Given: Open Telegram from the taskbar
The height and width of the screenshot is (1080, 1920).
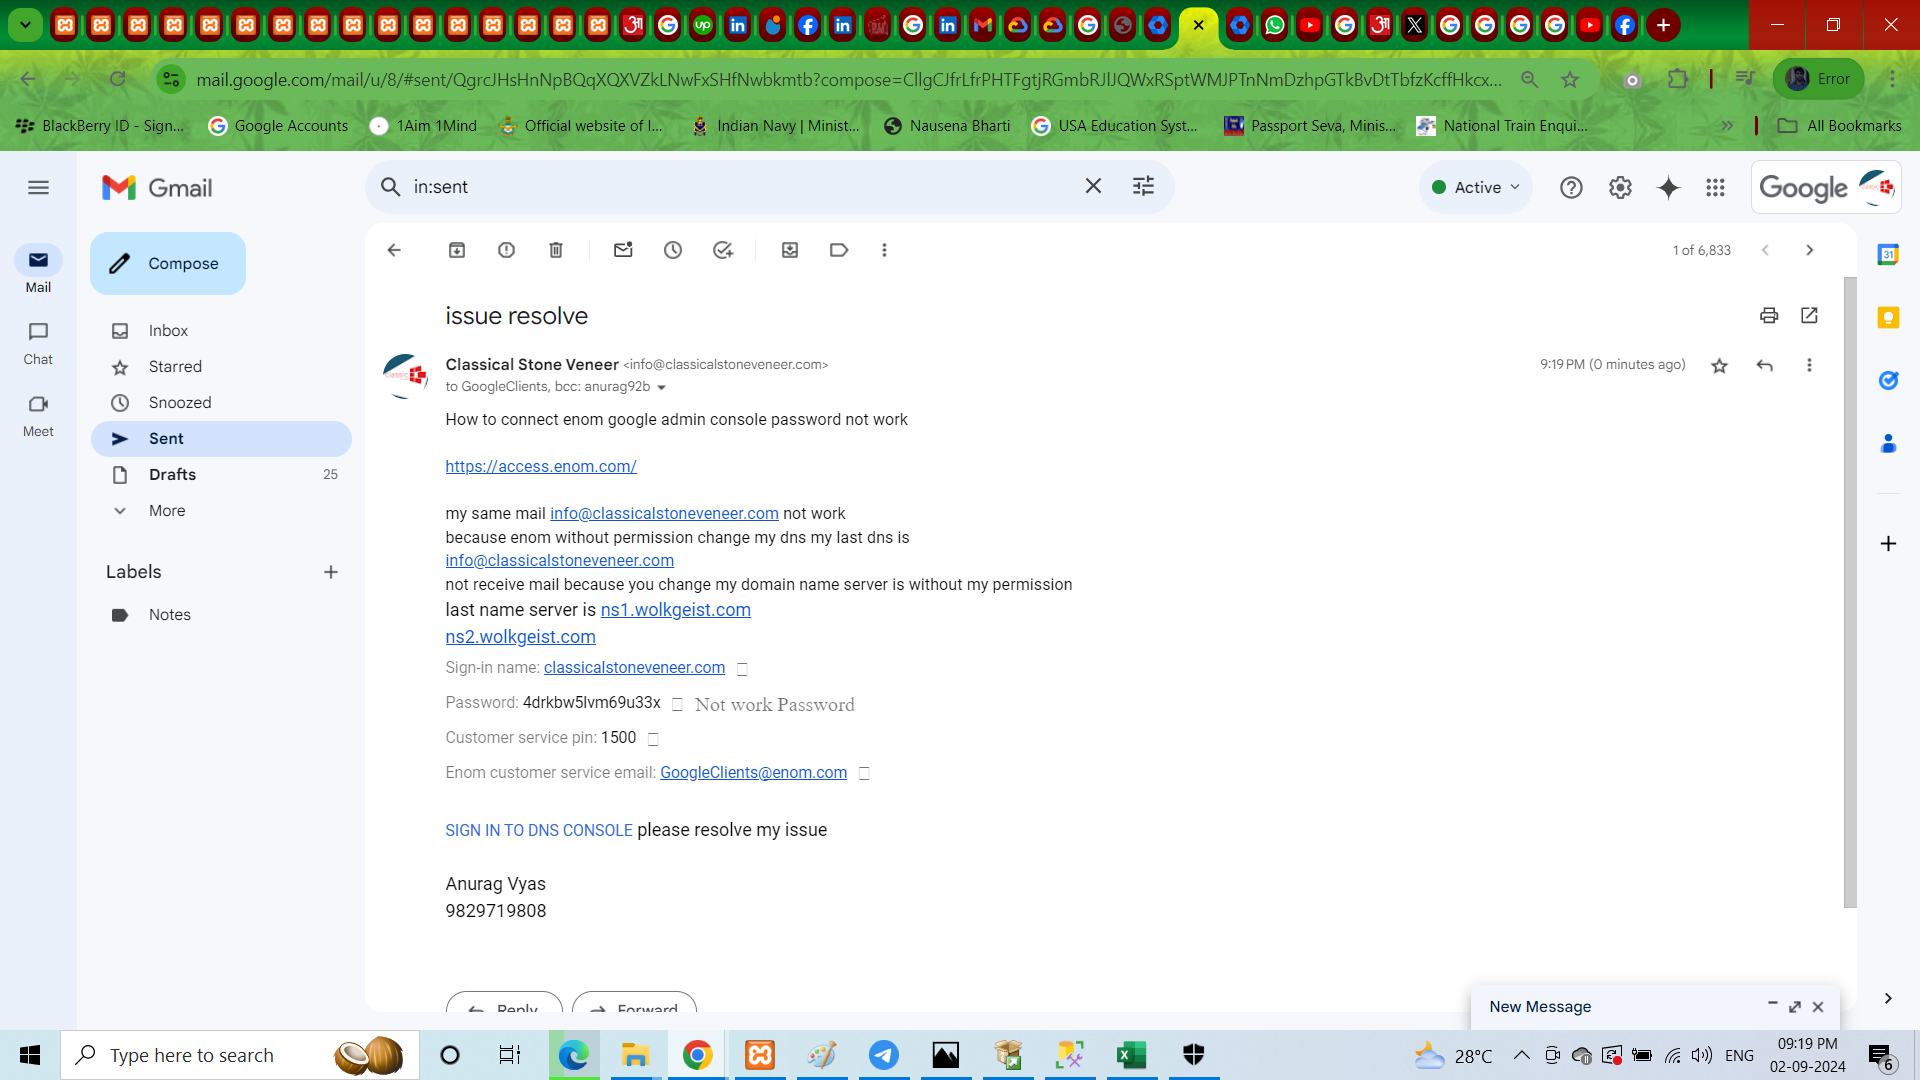Looking at the screenshot, I should [x=884, y=1055].
